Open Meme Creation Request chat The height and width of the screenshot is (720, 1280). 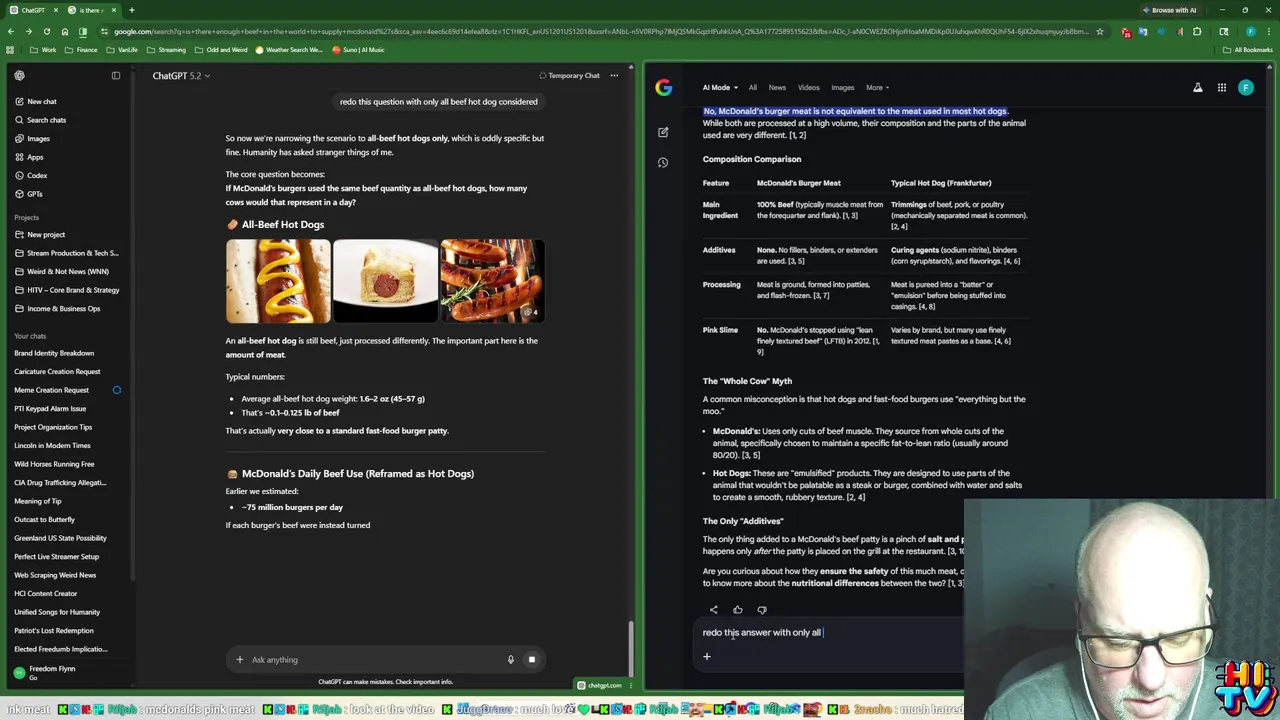pos(52,390)
